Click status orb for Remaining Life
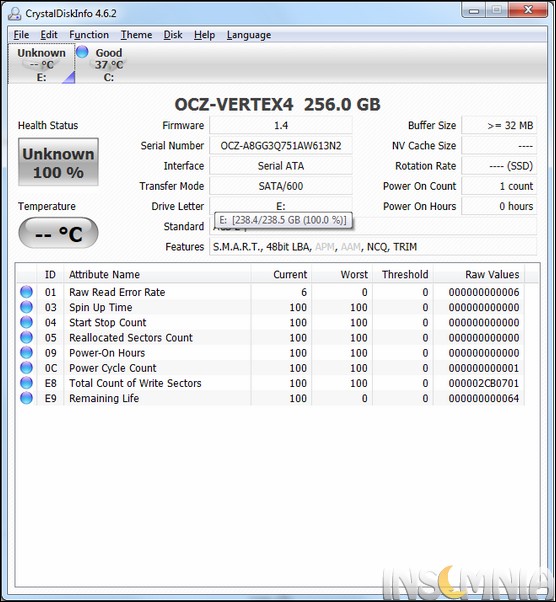 pos(26,398)
